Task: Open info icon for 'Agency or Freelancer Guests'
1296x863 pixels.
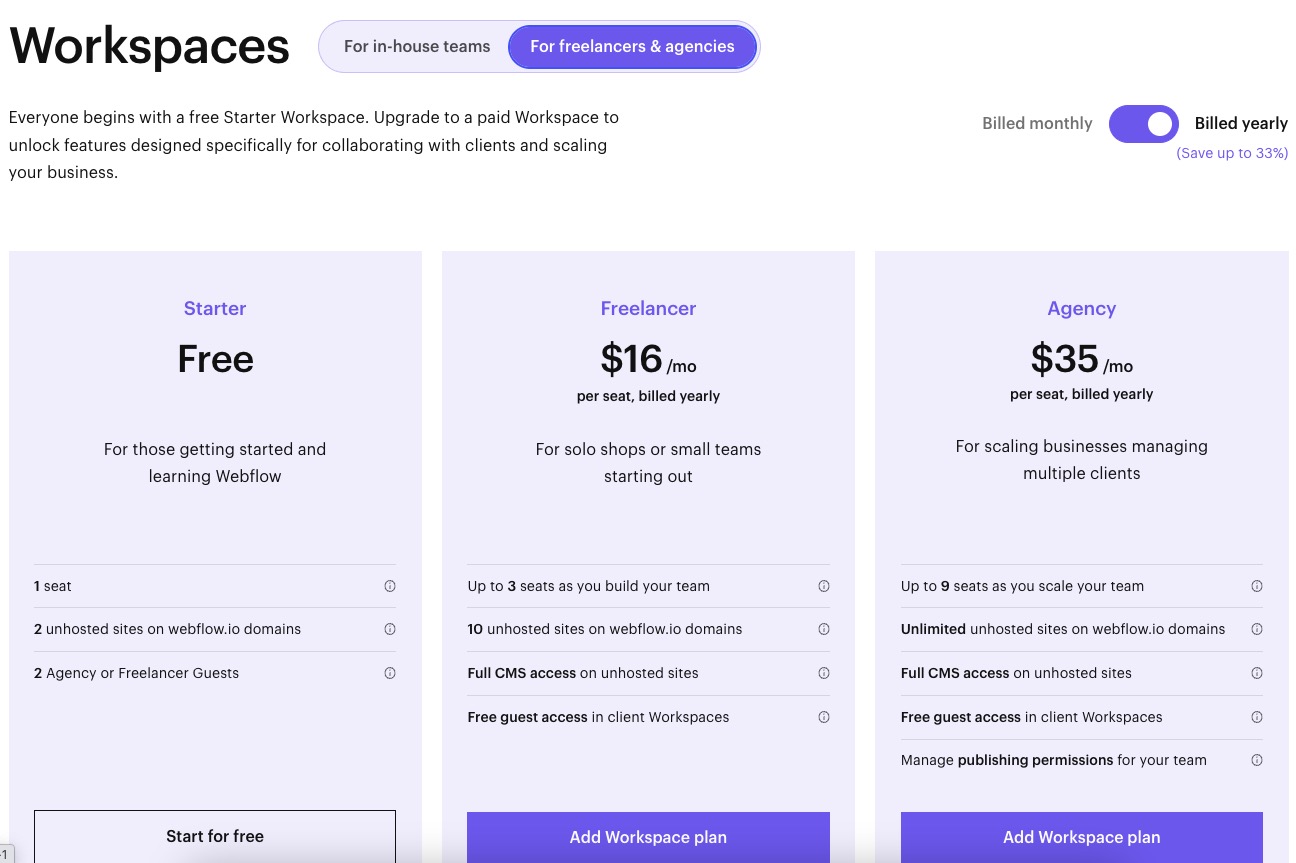Action: (390, 673)
